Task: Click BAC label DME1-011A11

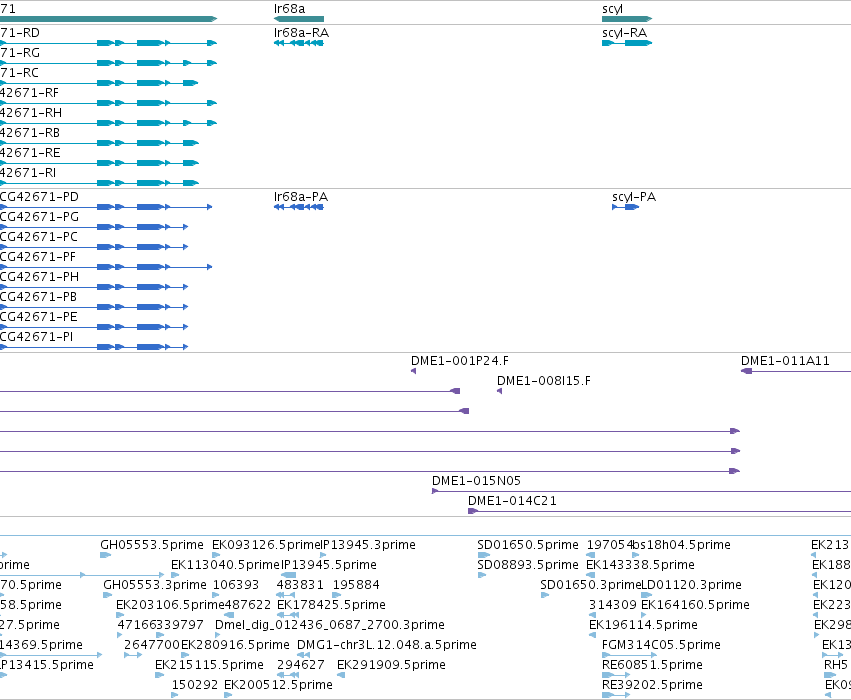Action: 785,361
